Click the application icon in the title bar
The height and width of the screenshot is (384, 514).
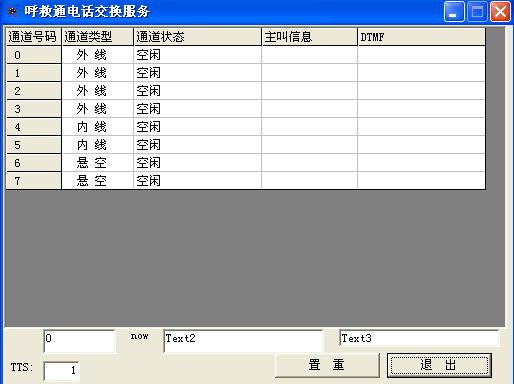coord(13,12)
